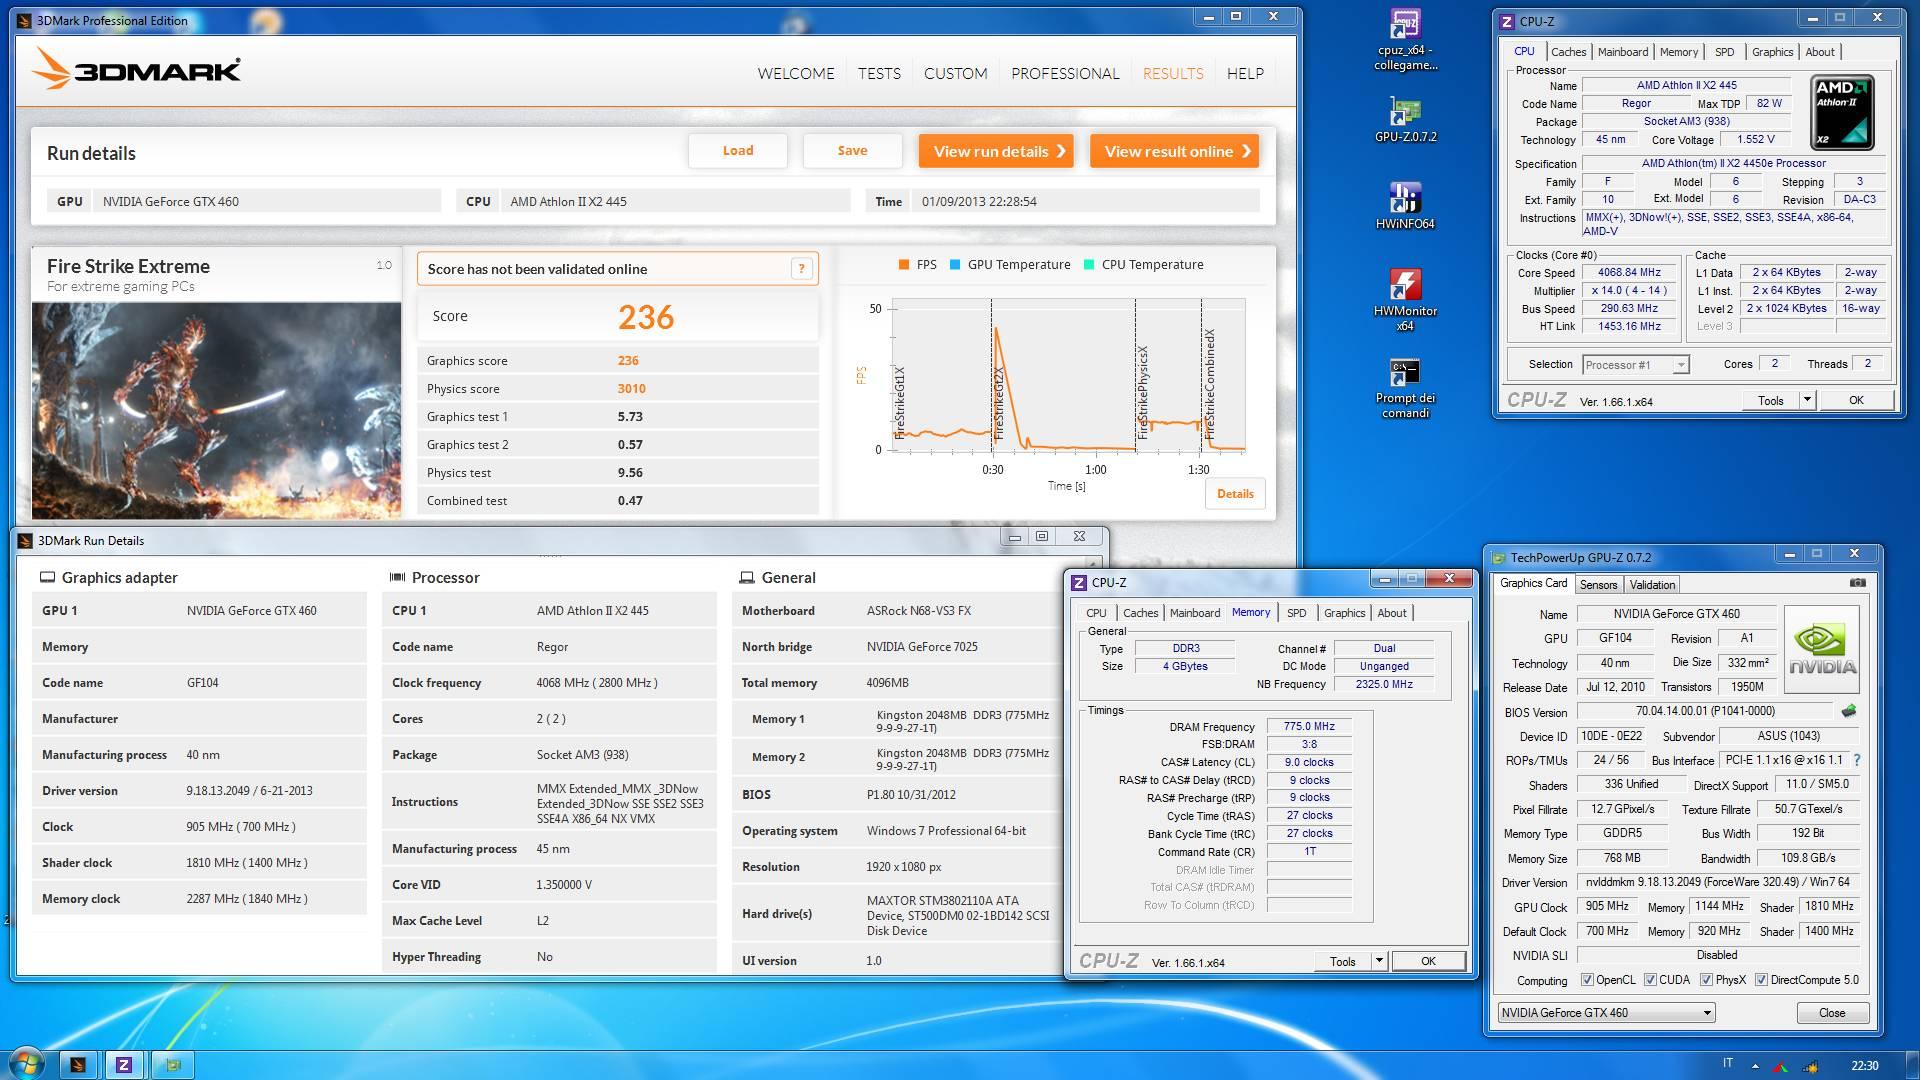Screen dimensions: 1920x1080
Task: Click the Save button in Run details
Action: click(x=852, y=151)
